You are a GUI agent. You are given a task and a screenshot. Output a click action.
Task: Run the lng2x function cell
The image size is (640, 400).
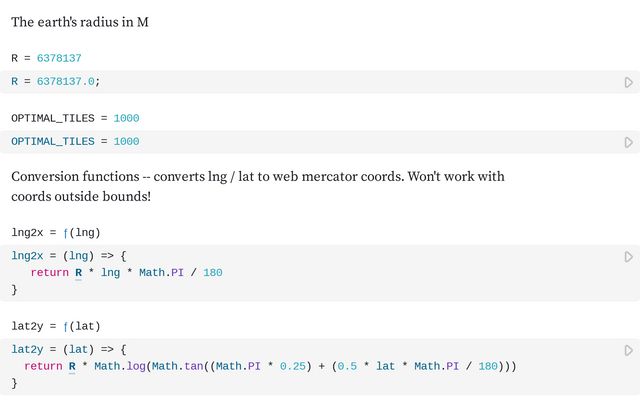pyautogui.click(x=628, y=257)
